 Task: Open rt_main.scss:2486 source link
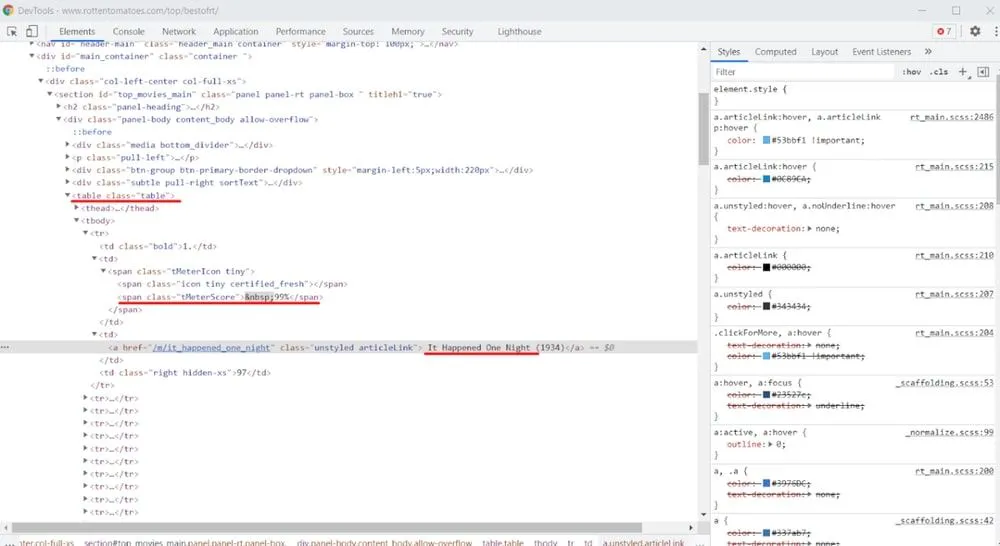(x=952, y=117)
